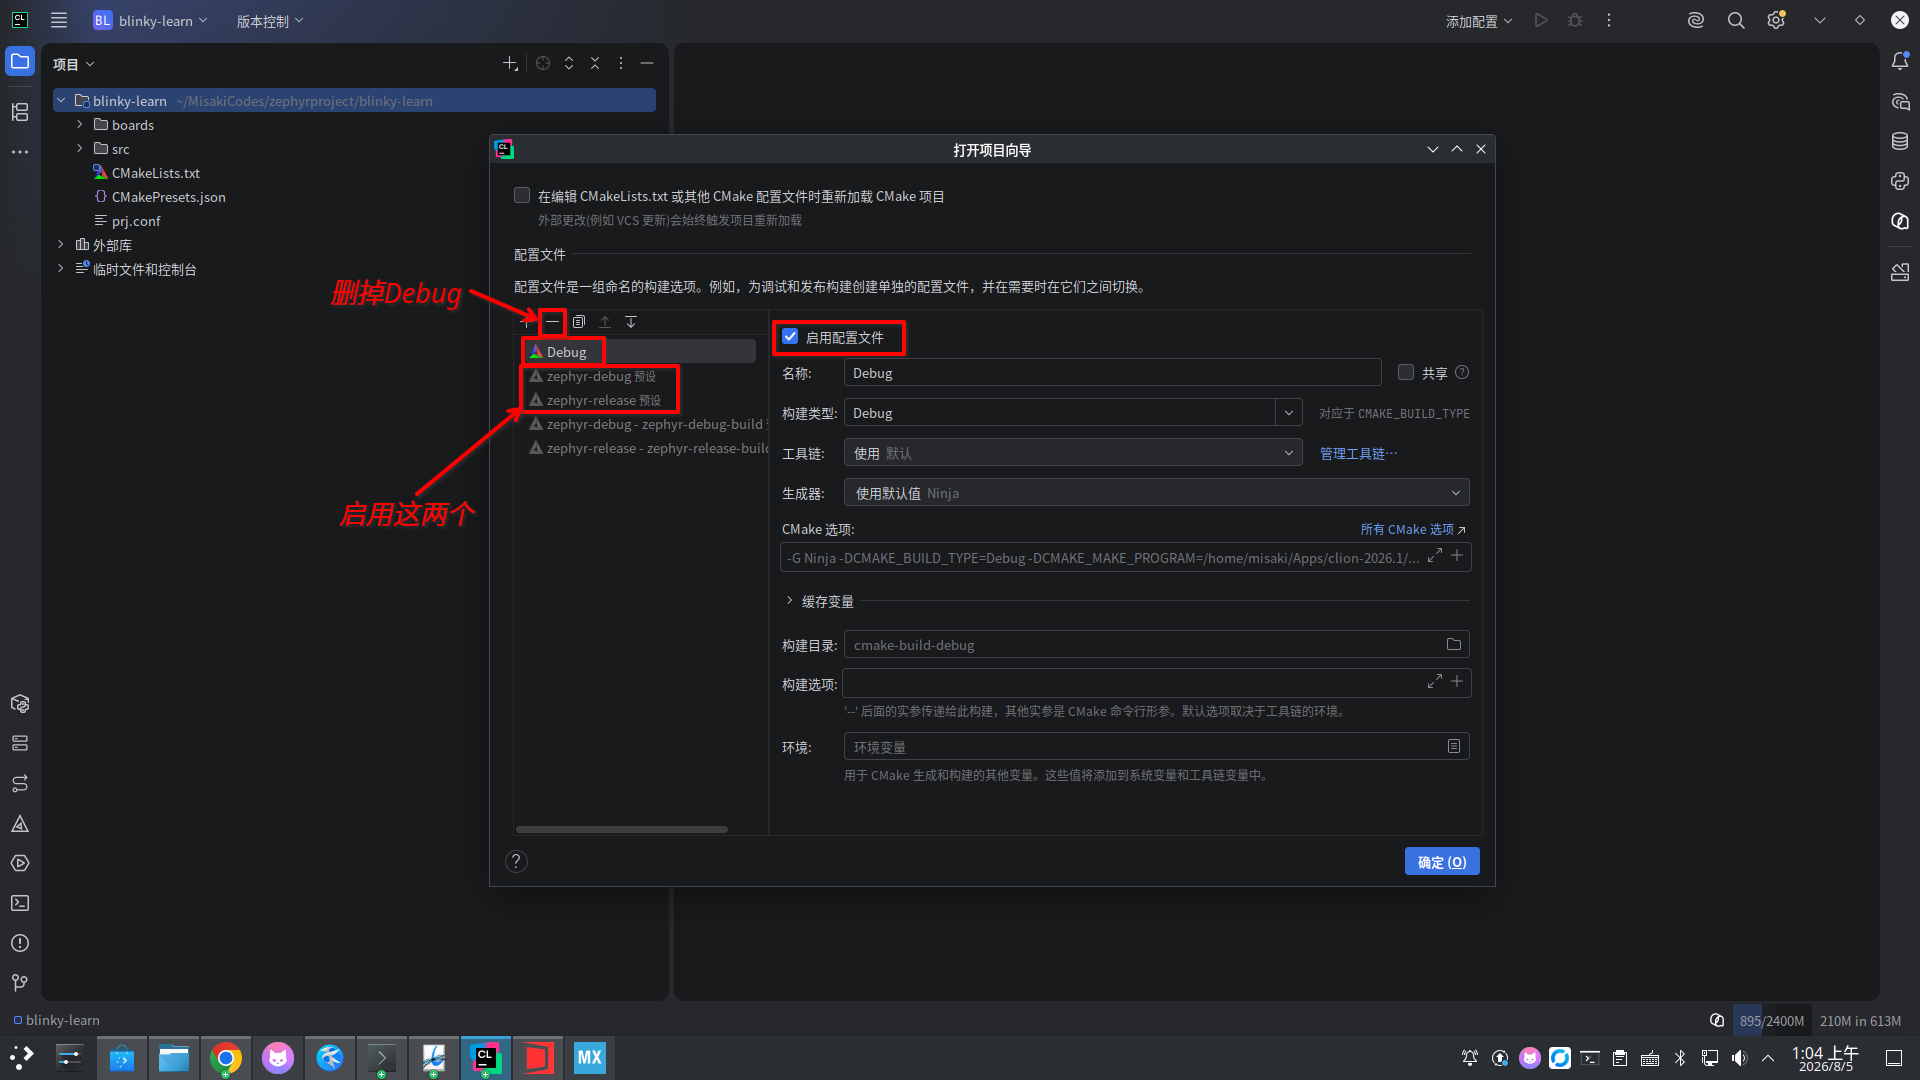Expand the boards folder
This screenshot has height=1080, width=1920.
(x=80, y=125)
